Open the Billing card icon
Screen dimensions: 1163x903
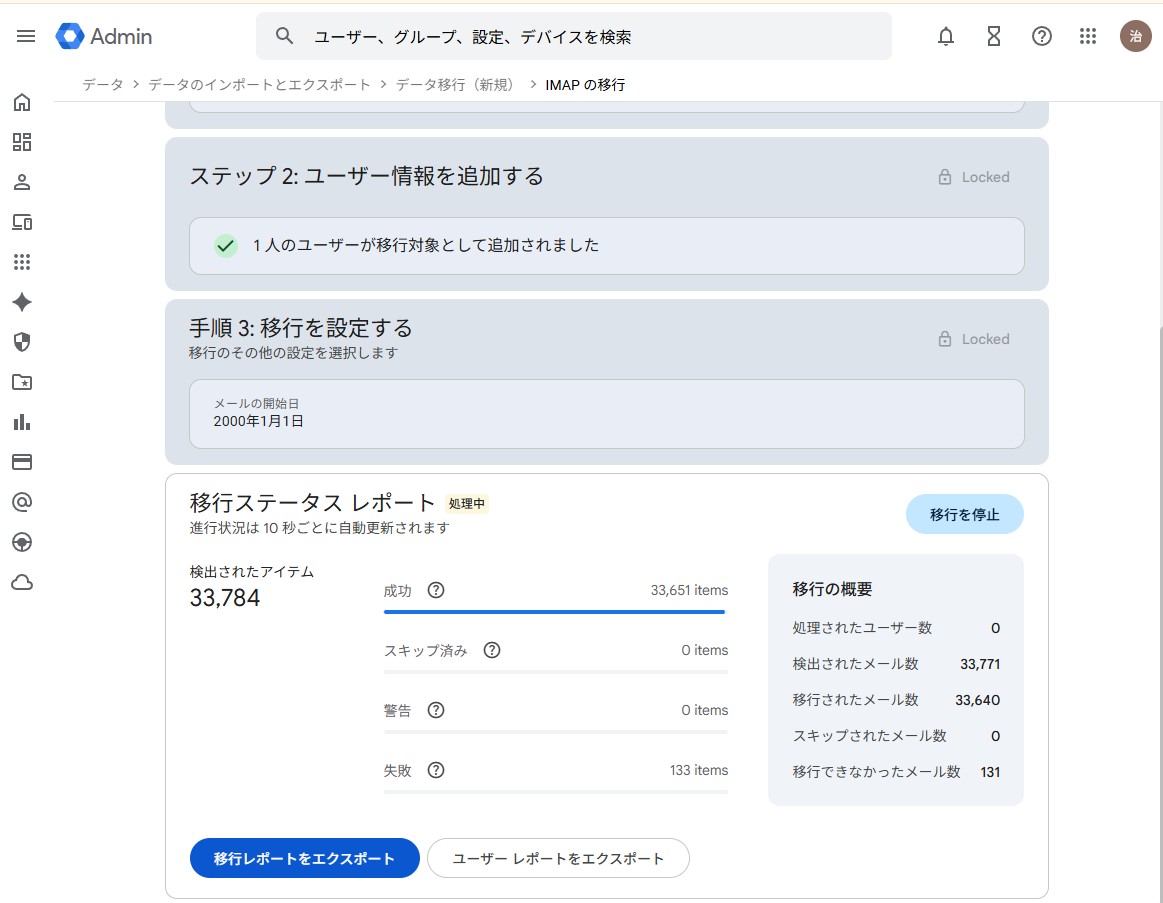pyautogui.click(x=22, y=462)
